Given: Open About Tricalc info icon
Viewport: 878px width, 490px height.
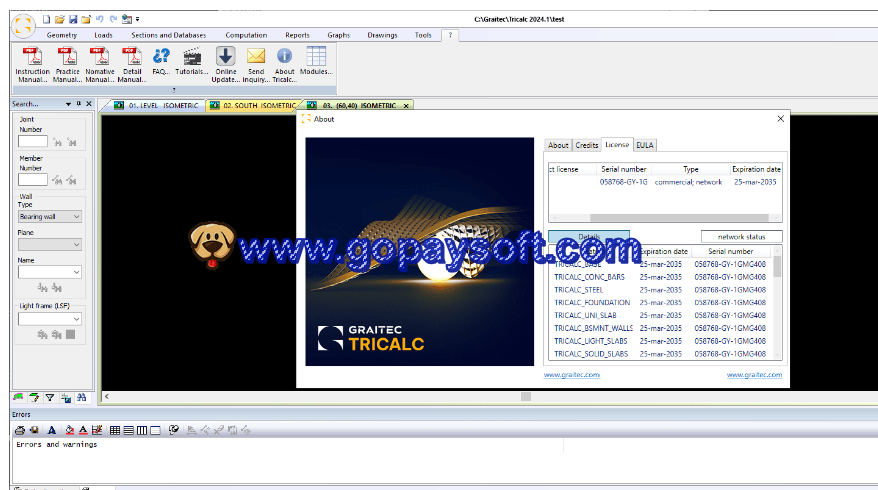Looking at the screenshot, I should pos(284,65).
